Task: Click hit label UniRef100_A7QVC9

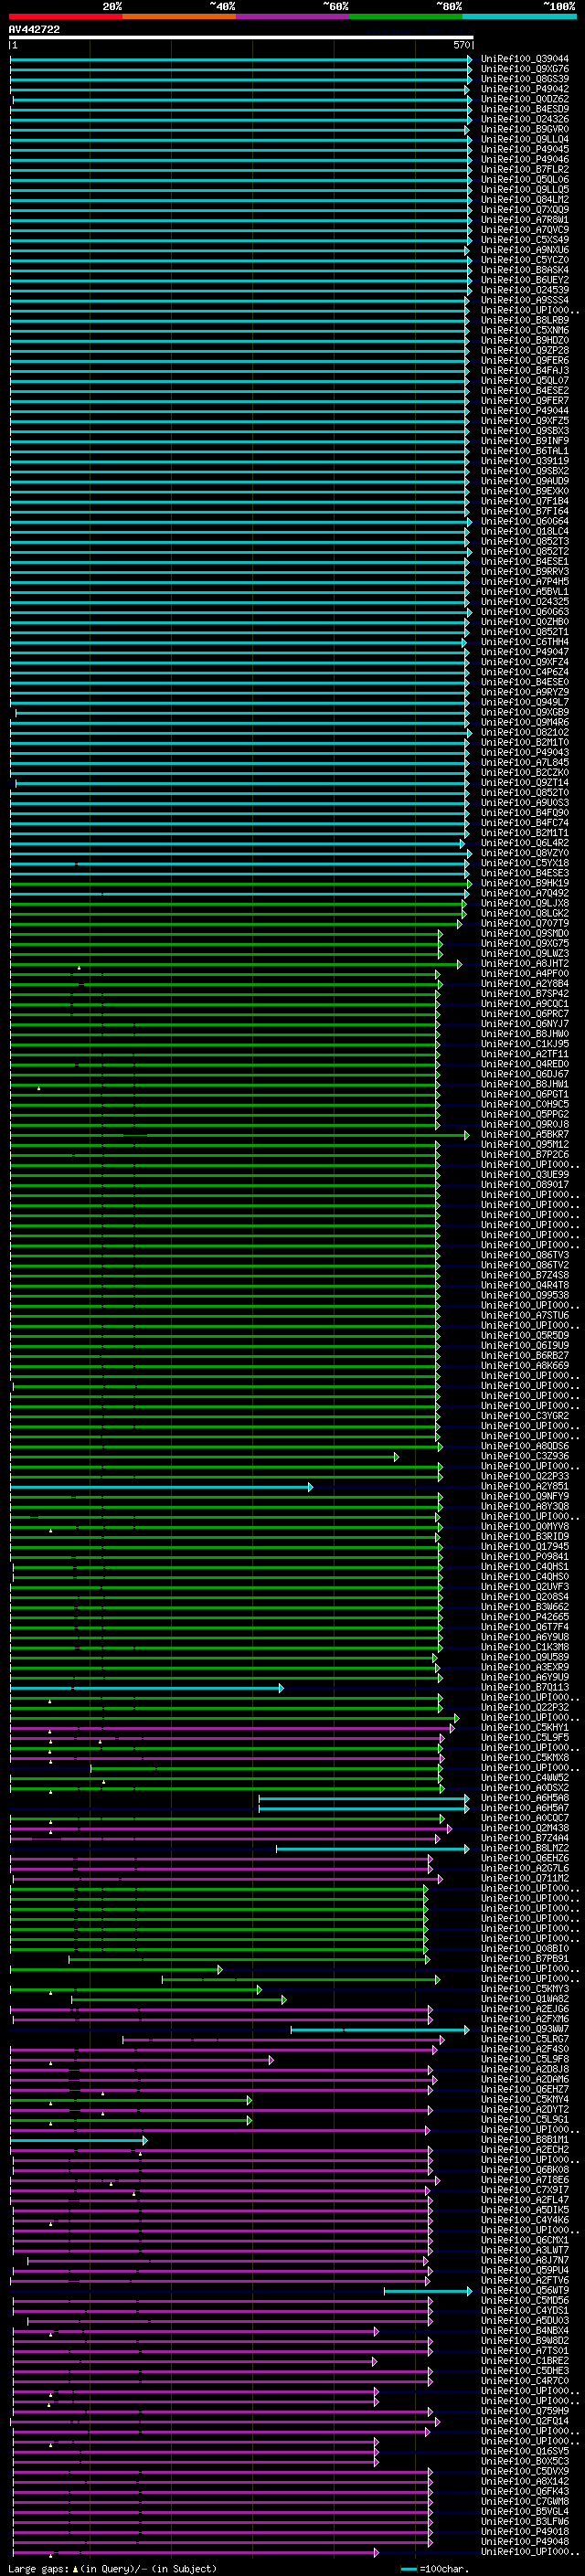Action: click(x=524, y=230)
